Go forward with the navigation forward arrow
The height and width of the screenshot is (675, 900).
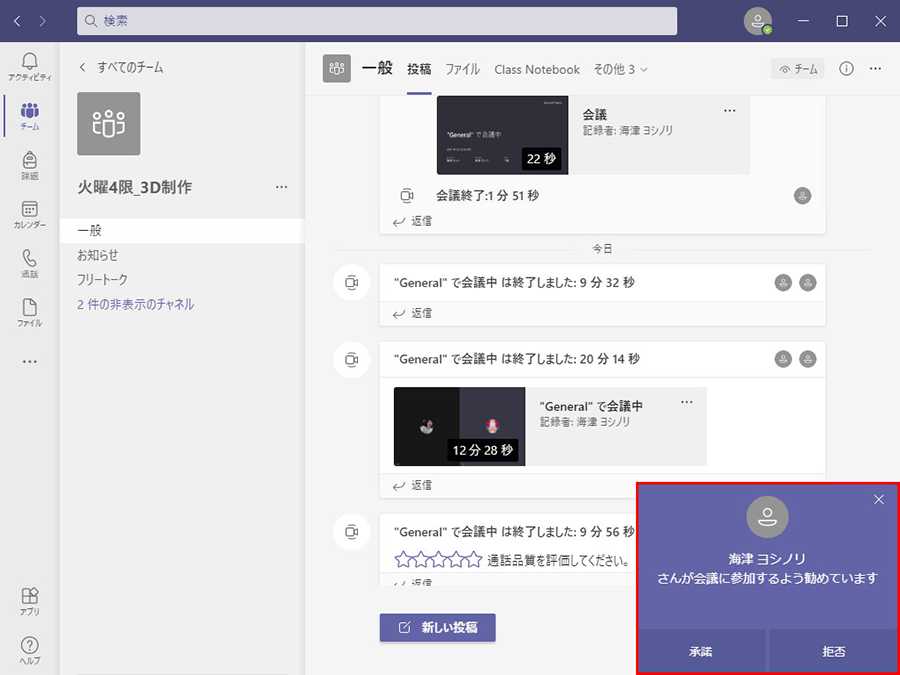point(42,21)
